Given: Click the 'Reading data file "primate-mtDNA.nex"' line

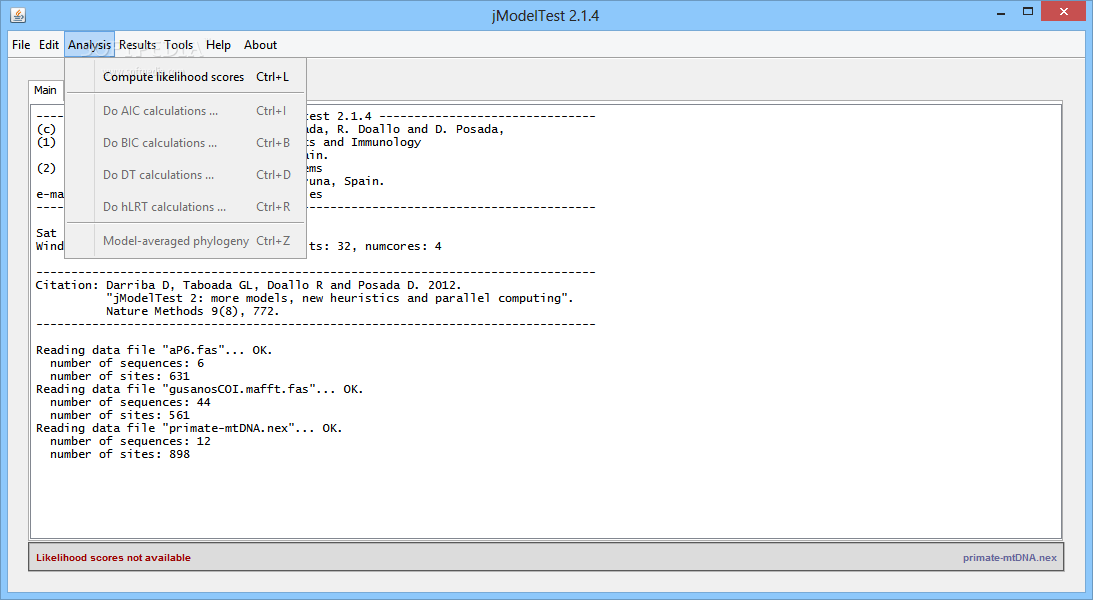Looking at the screenshot, I should point(189,428).
